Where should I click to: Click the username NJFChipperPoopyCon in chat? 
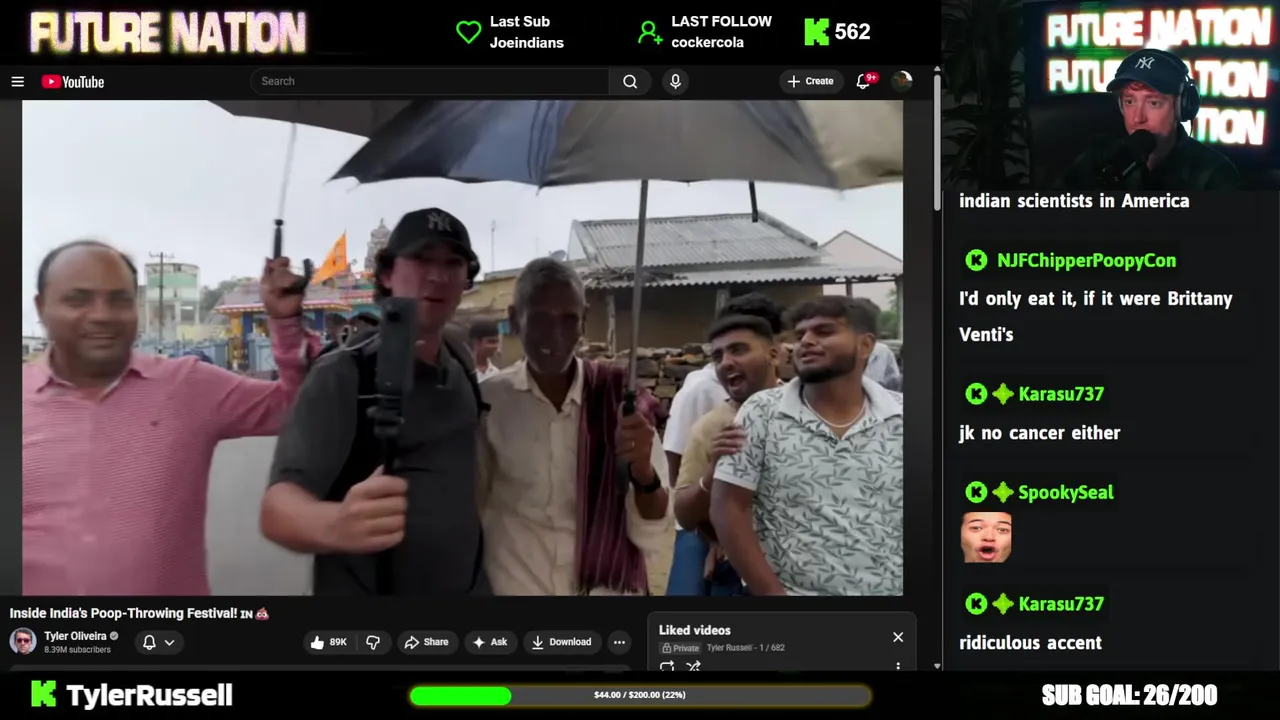click(1086, 260)
